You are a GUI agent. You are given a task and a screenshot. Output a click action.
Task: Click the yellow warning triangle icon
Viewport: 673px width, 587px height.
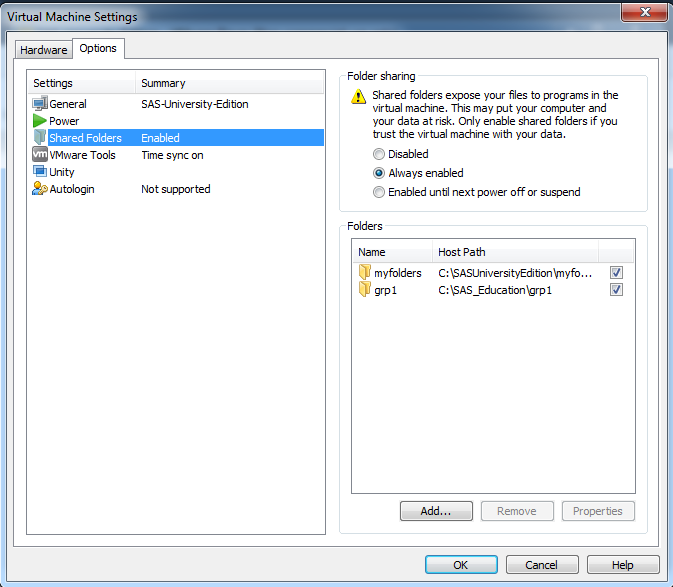358,96
